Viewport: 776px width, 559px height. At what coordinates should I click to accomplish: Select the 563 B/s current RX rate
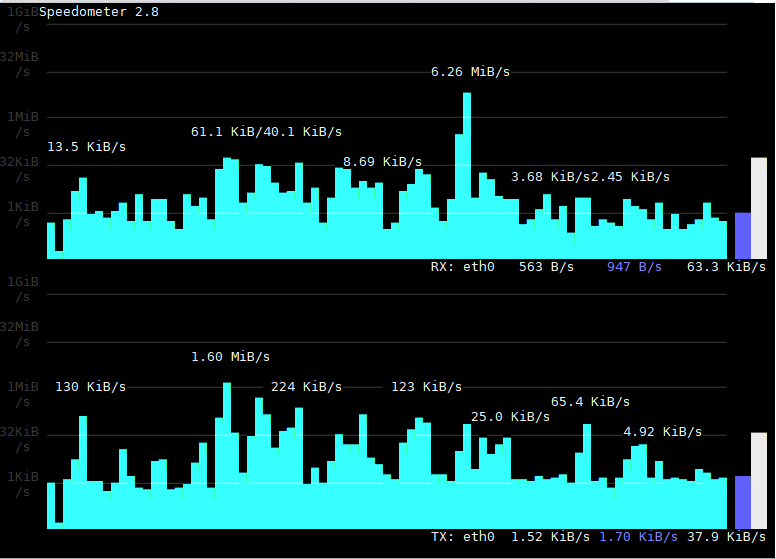click(546, 267)
